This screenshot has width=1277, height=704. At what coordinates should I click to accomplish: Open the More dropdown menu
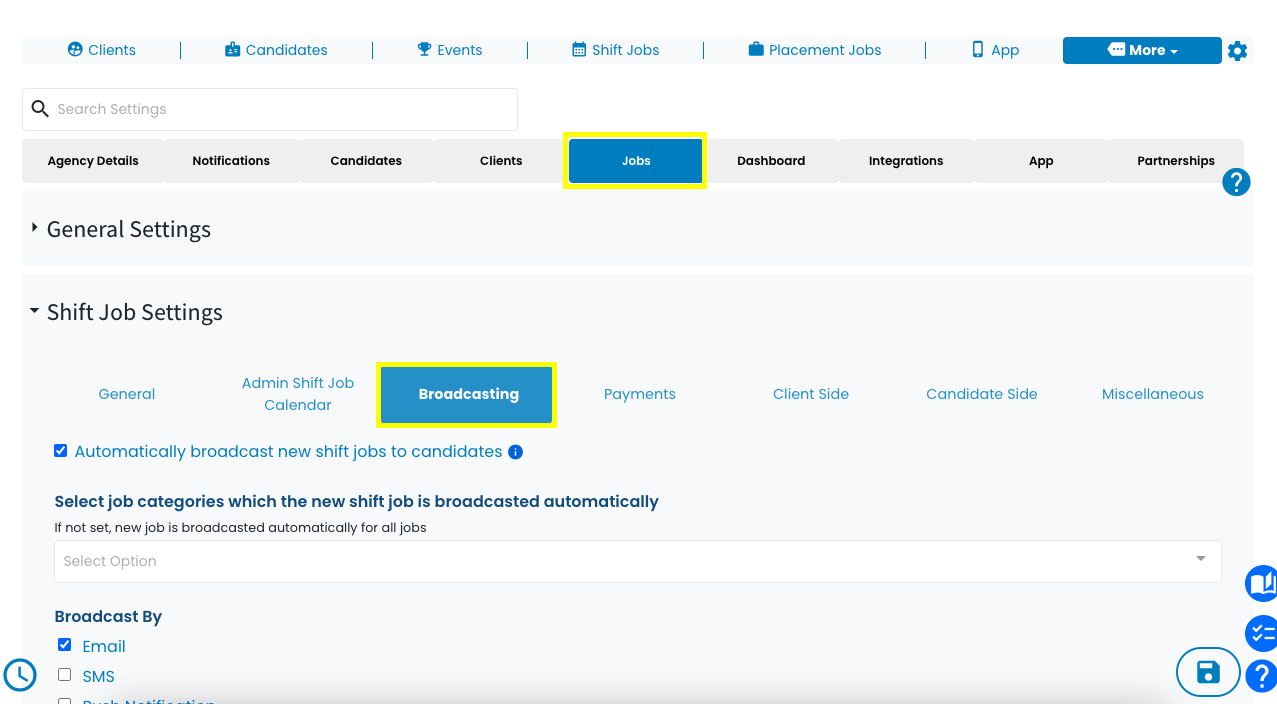pos(1142,50)
